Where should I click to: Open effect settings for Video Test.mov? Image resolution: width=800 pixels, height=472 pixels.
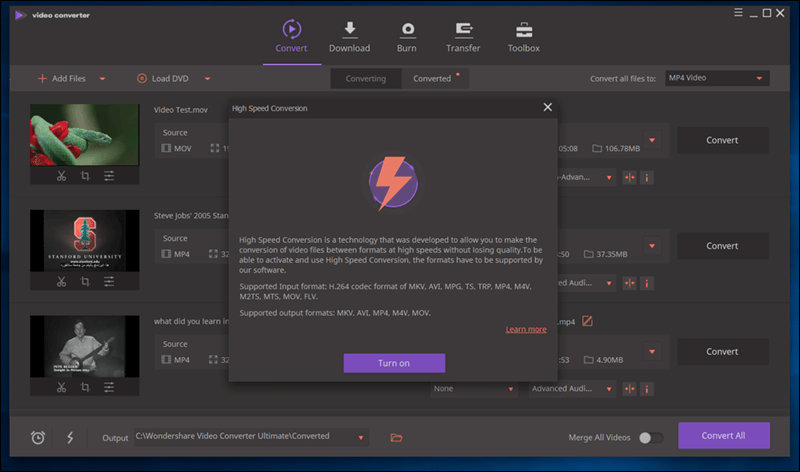[x=109, y=176]
